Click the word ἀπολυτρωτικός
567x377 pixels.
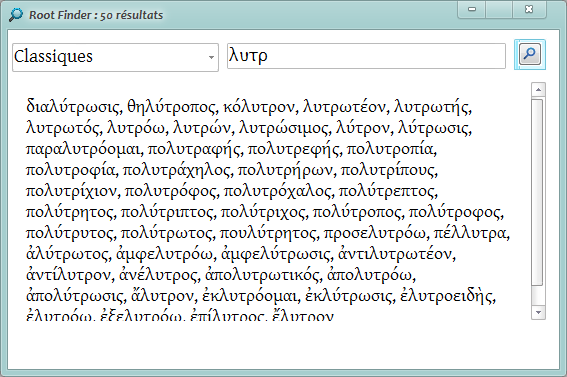262,275
